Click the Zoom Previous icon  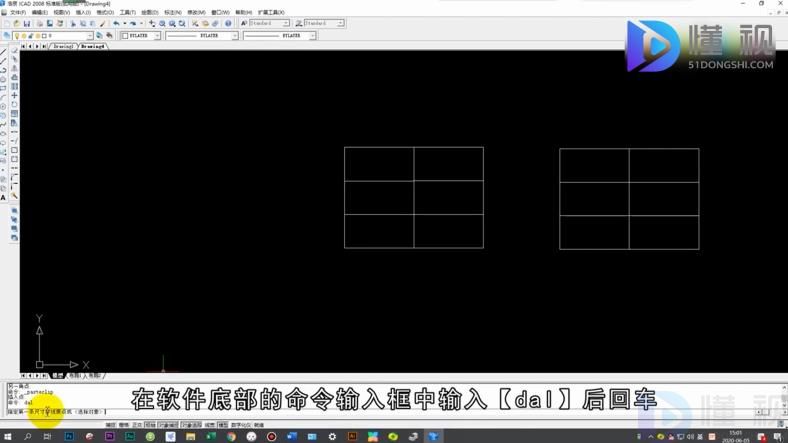tap(182, 23)
